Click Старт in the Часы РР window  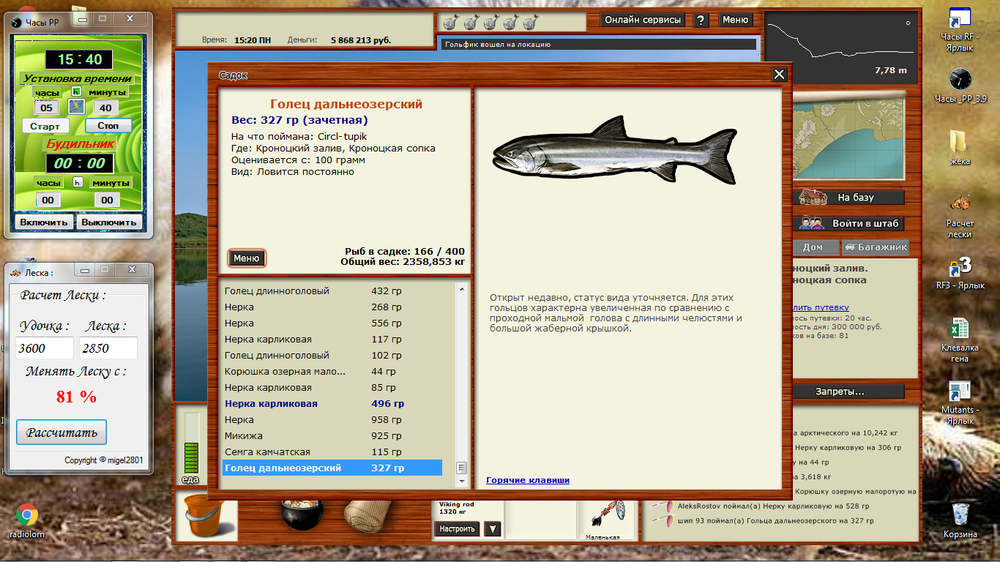[45, 126]
